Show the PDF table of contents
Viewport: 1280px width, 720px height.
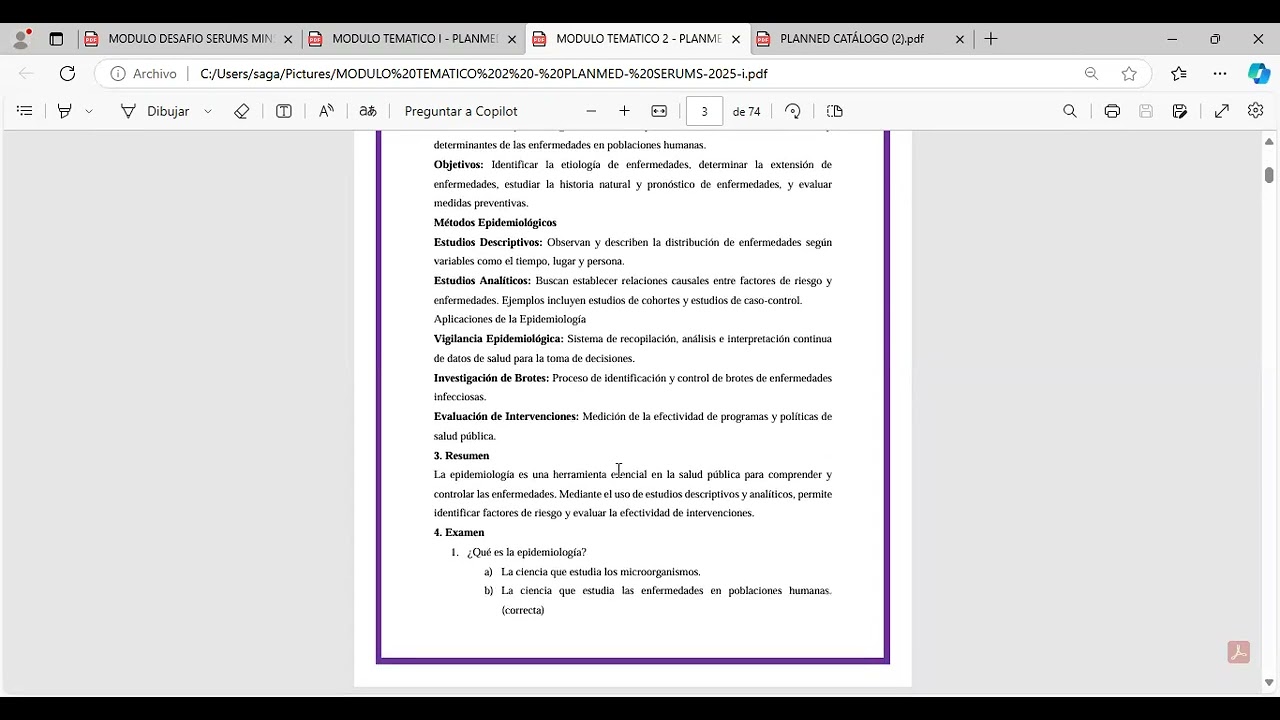click(25, 111)
